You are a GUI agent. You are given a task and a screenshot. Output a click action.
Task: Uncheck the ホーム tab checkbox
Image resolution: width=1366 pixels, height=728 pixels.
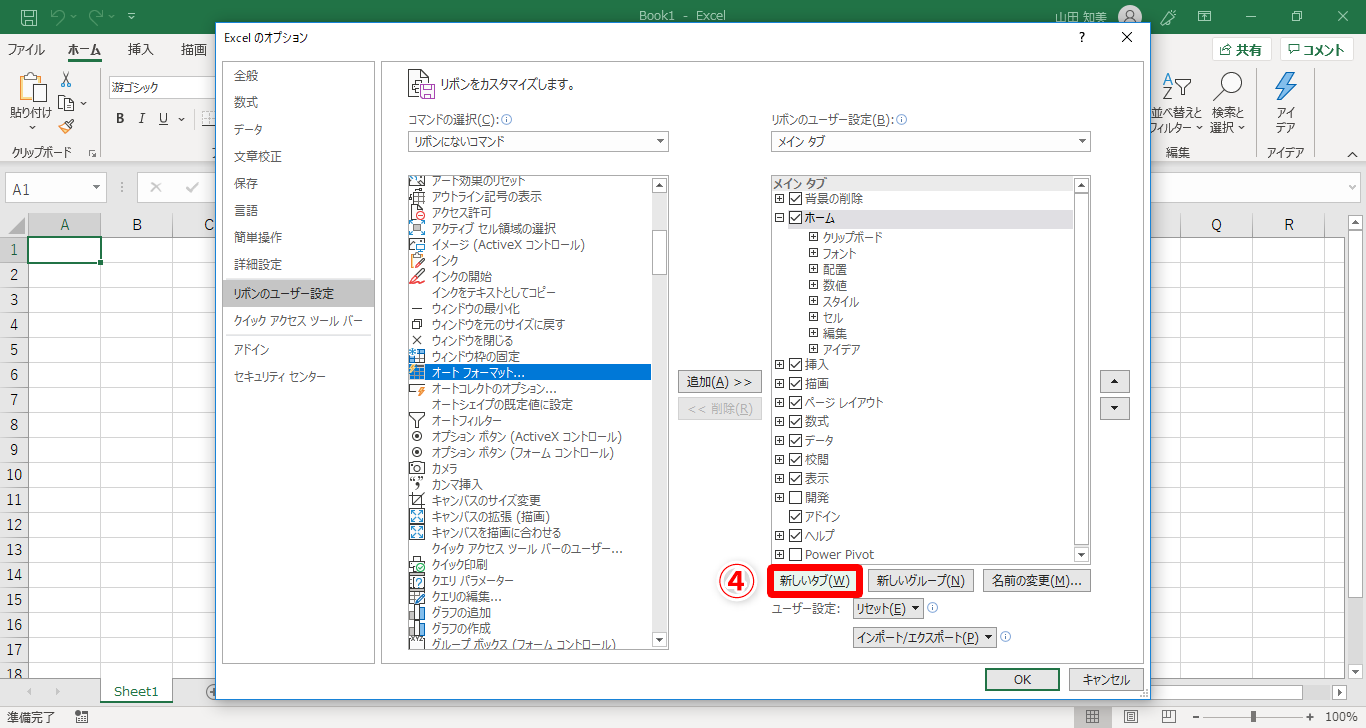tap(796, 218)
